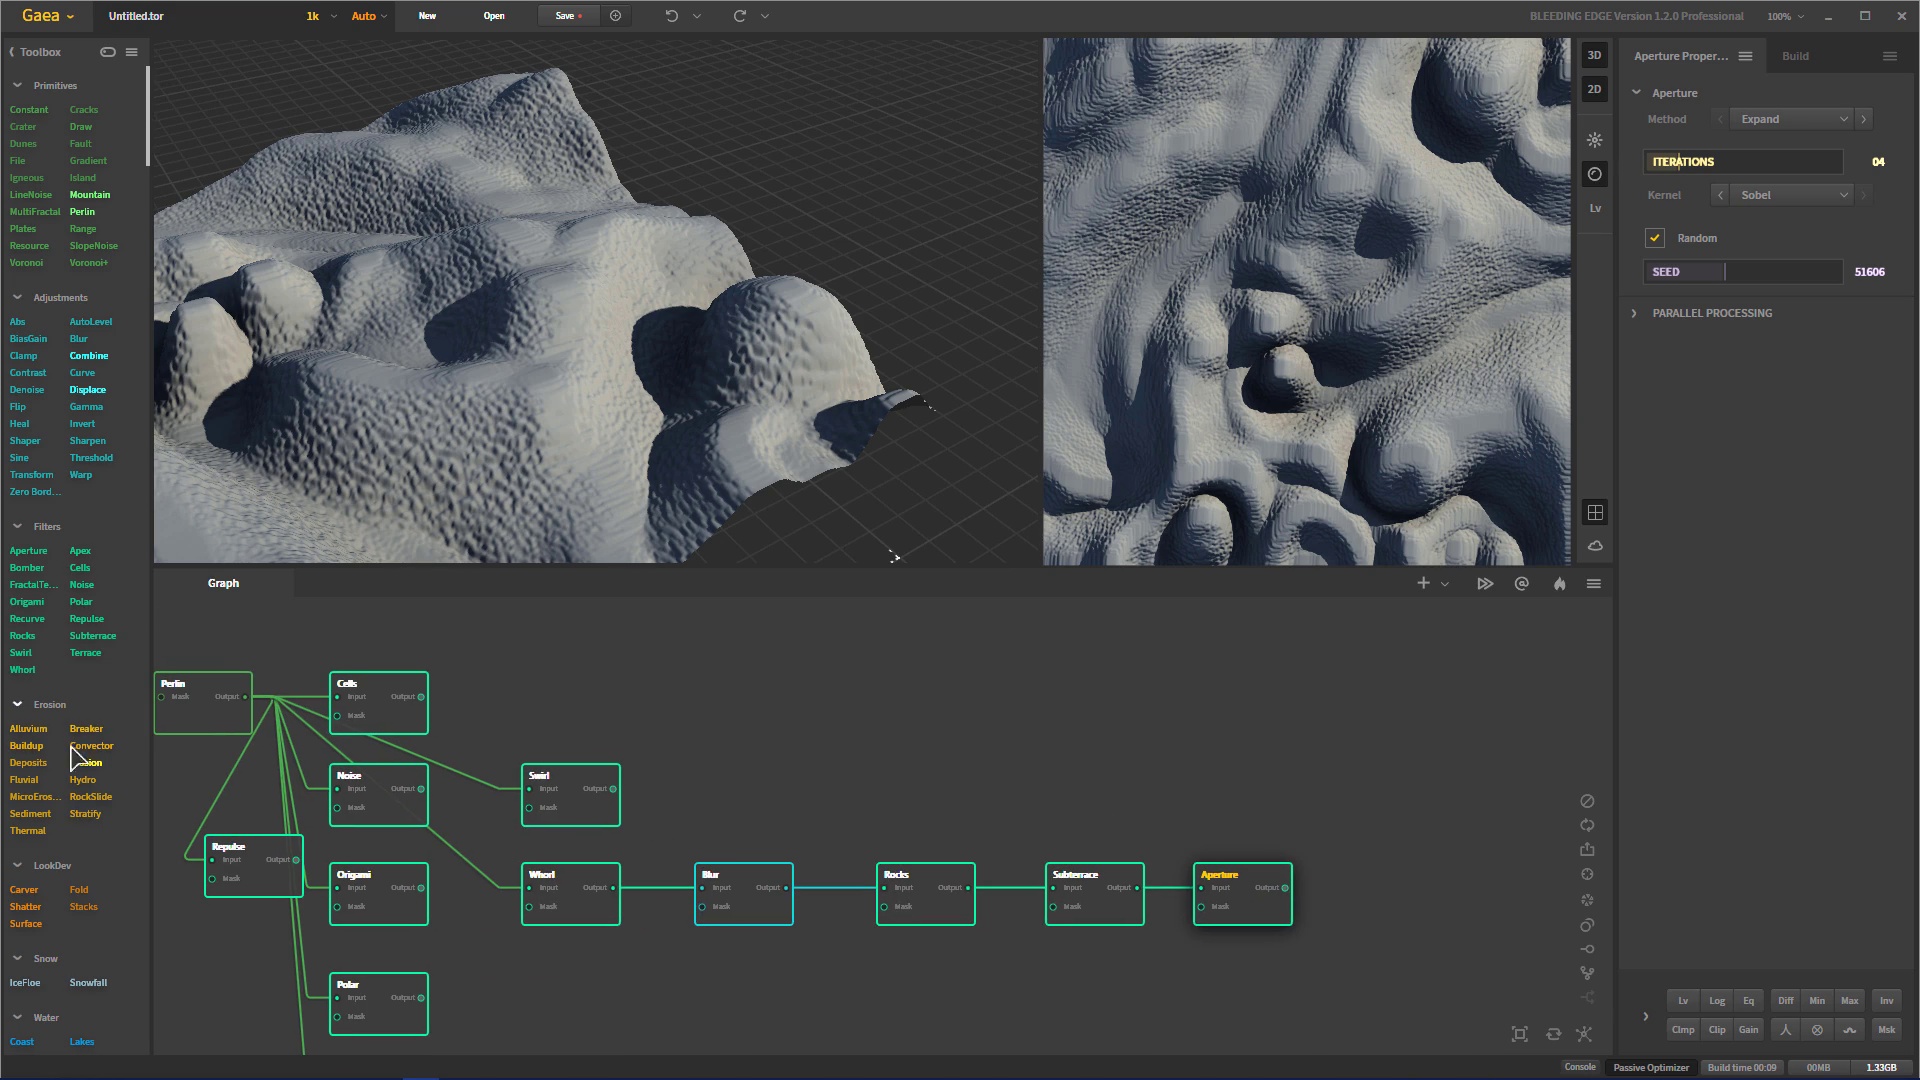This screenshot has height=1080, width=1920.
Task: Fit graph to view with frame icon
Action: [1520, 1035]
